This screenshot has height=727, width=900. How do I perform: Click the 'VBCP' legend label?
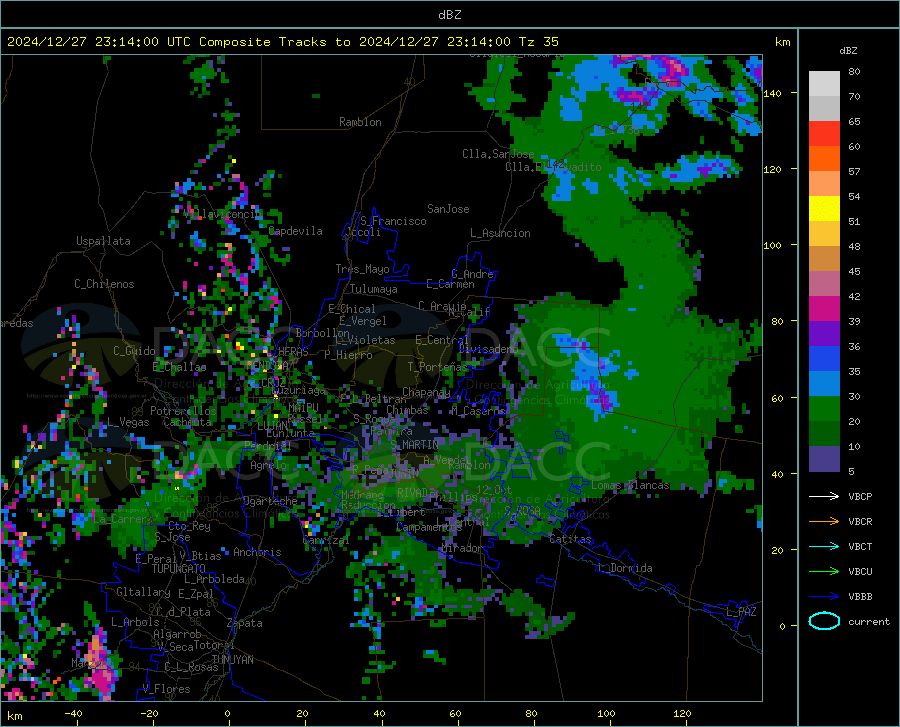[x=860, y=496]
